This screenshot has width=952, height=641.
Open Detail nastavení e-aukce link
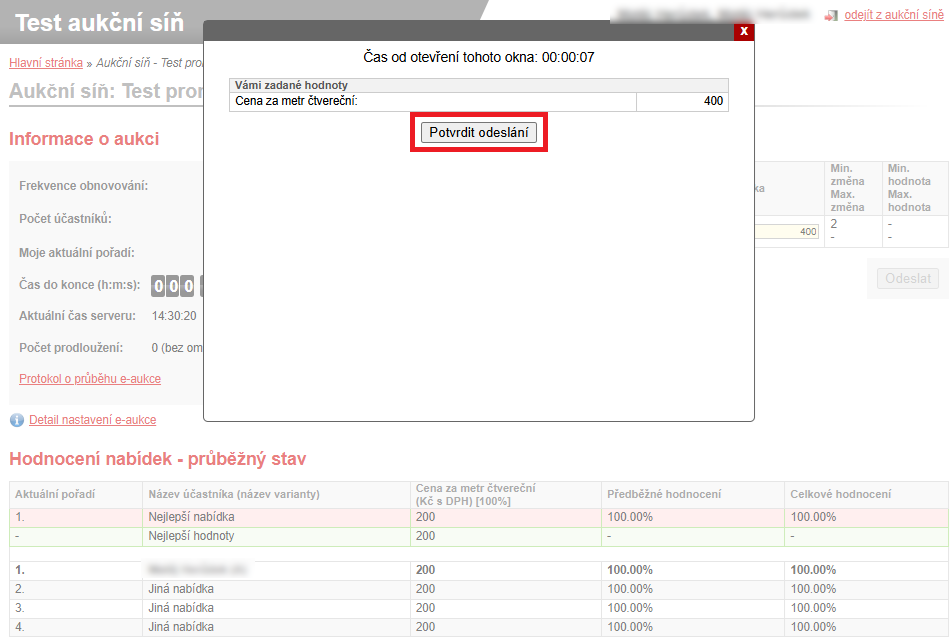[92, 420]
